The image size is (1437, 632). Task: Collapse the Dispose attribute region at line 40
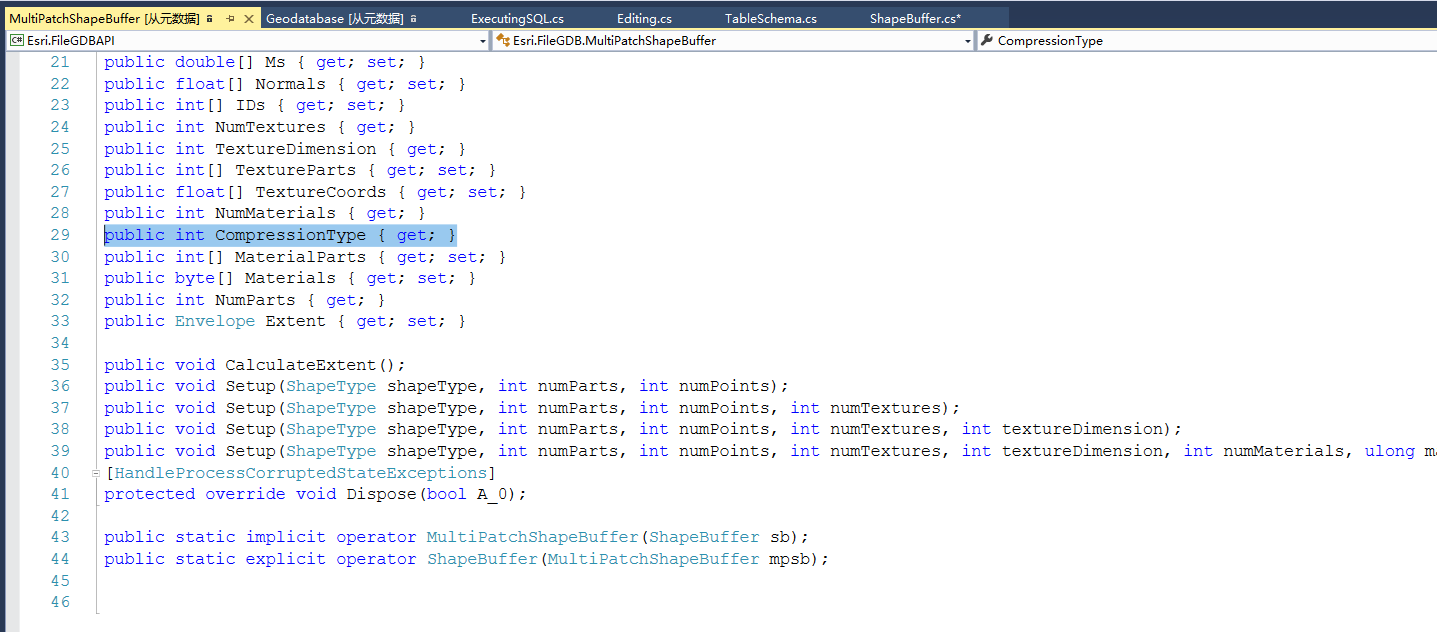(96, 473)
